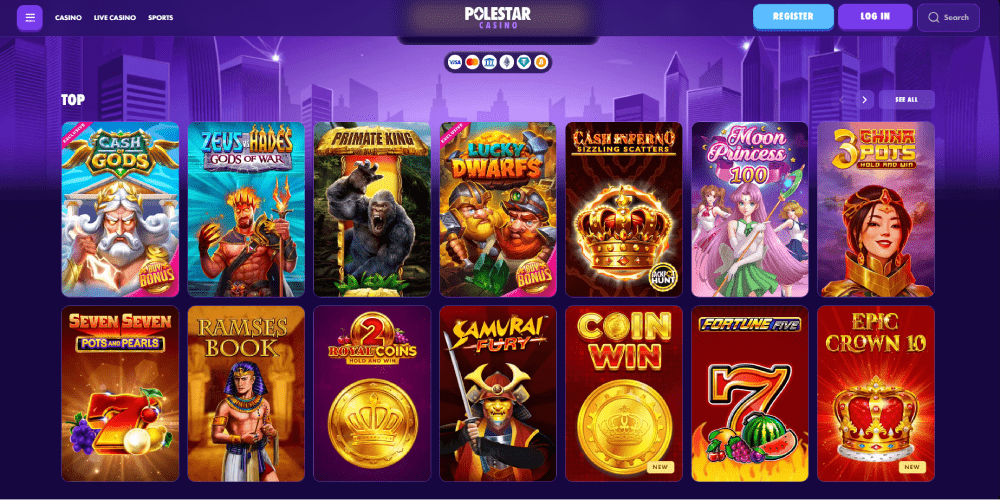Open the Fortune Five slot thumbnail
Image resolution: width=1000 pixels, height=500 pixels.
point(749,393)
